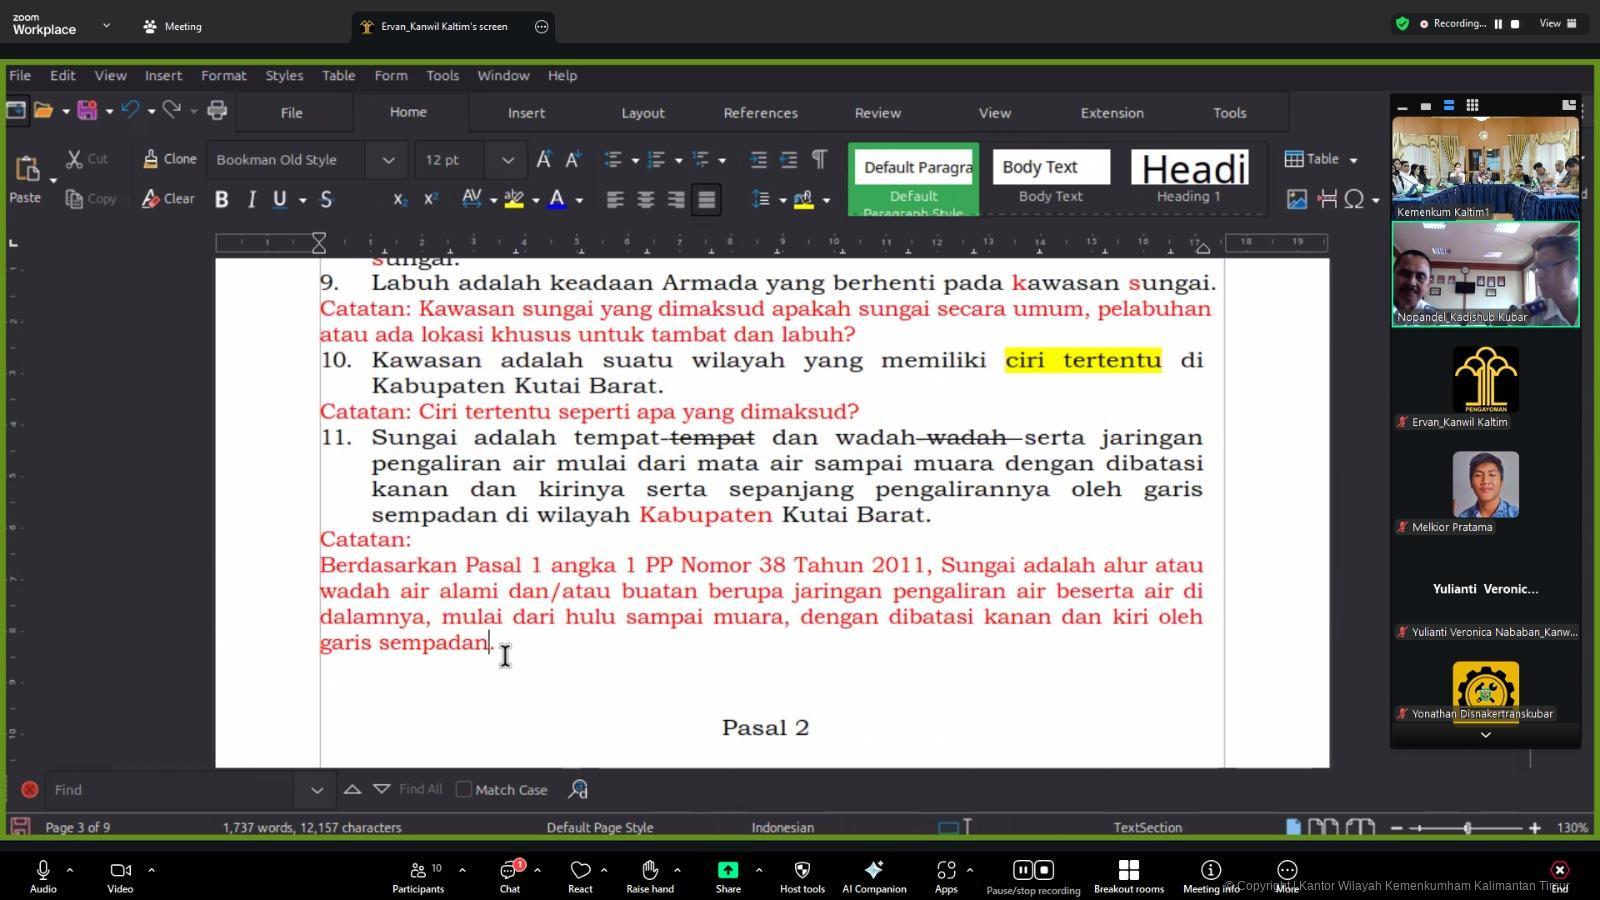This screenshot has width=1600, height=900.
Task: Center-align text using the alignment icon
Action: (646, 199)
